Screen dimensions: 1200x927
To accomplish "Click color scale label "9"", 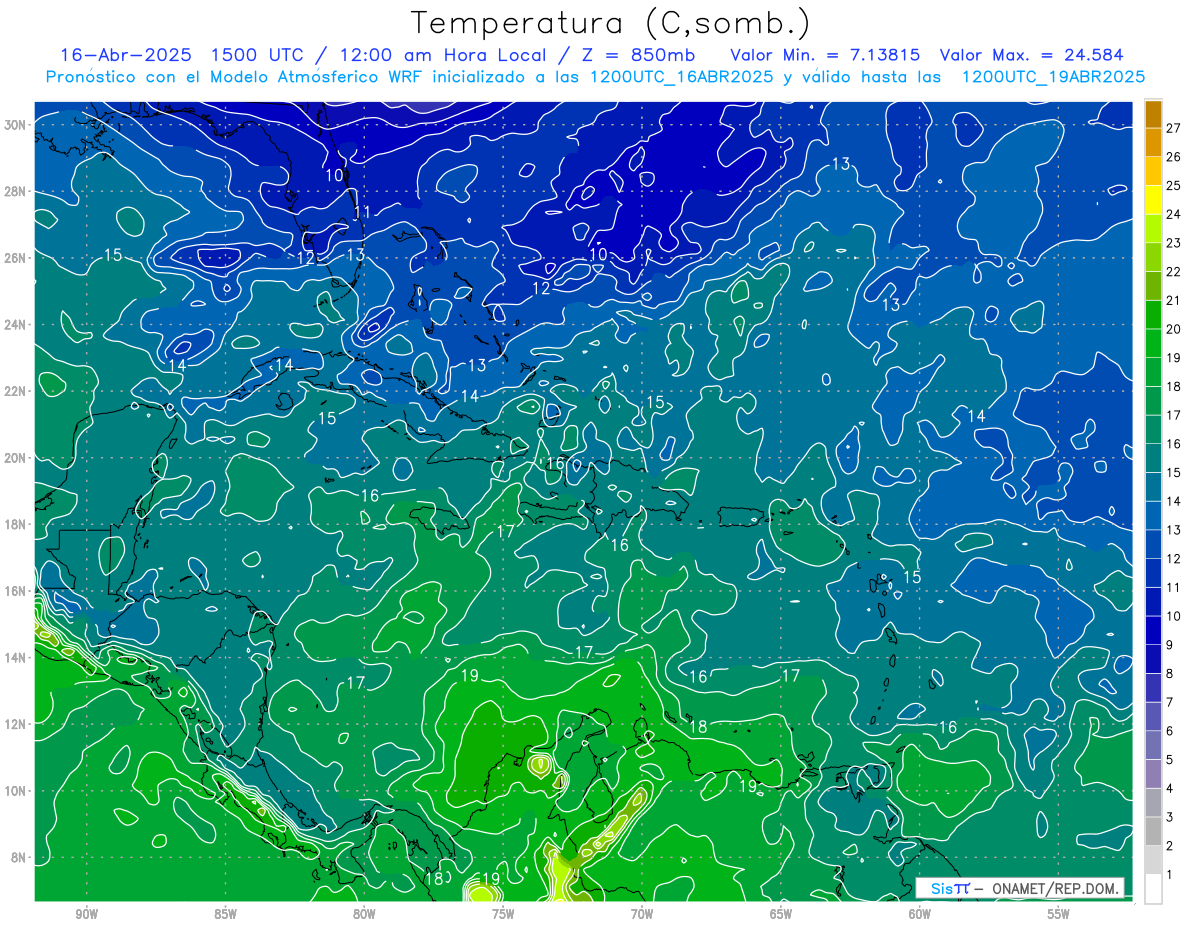I will click(x=1170, y=645).
